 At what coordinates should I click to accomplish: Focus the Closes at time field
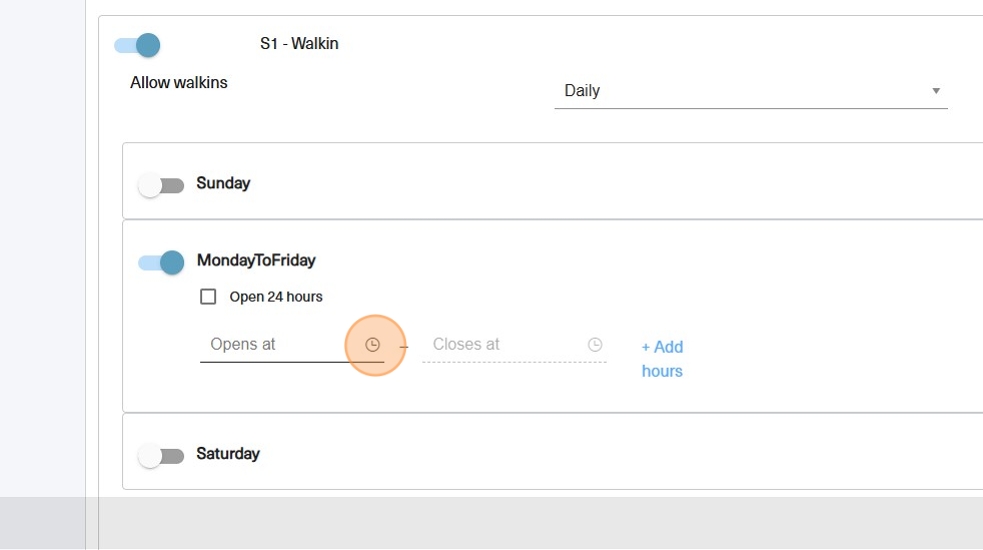pos(500,345)
